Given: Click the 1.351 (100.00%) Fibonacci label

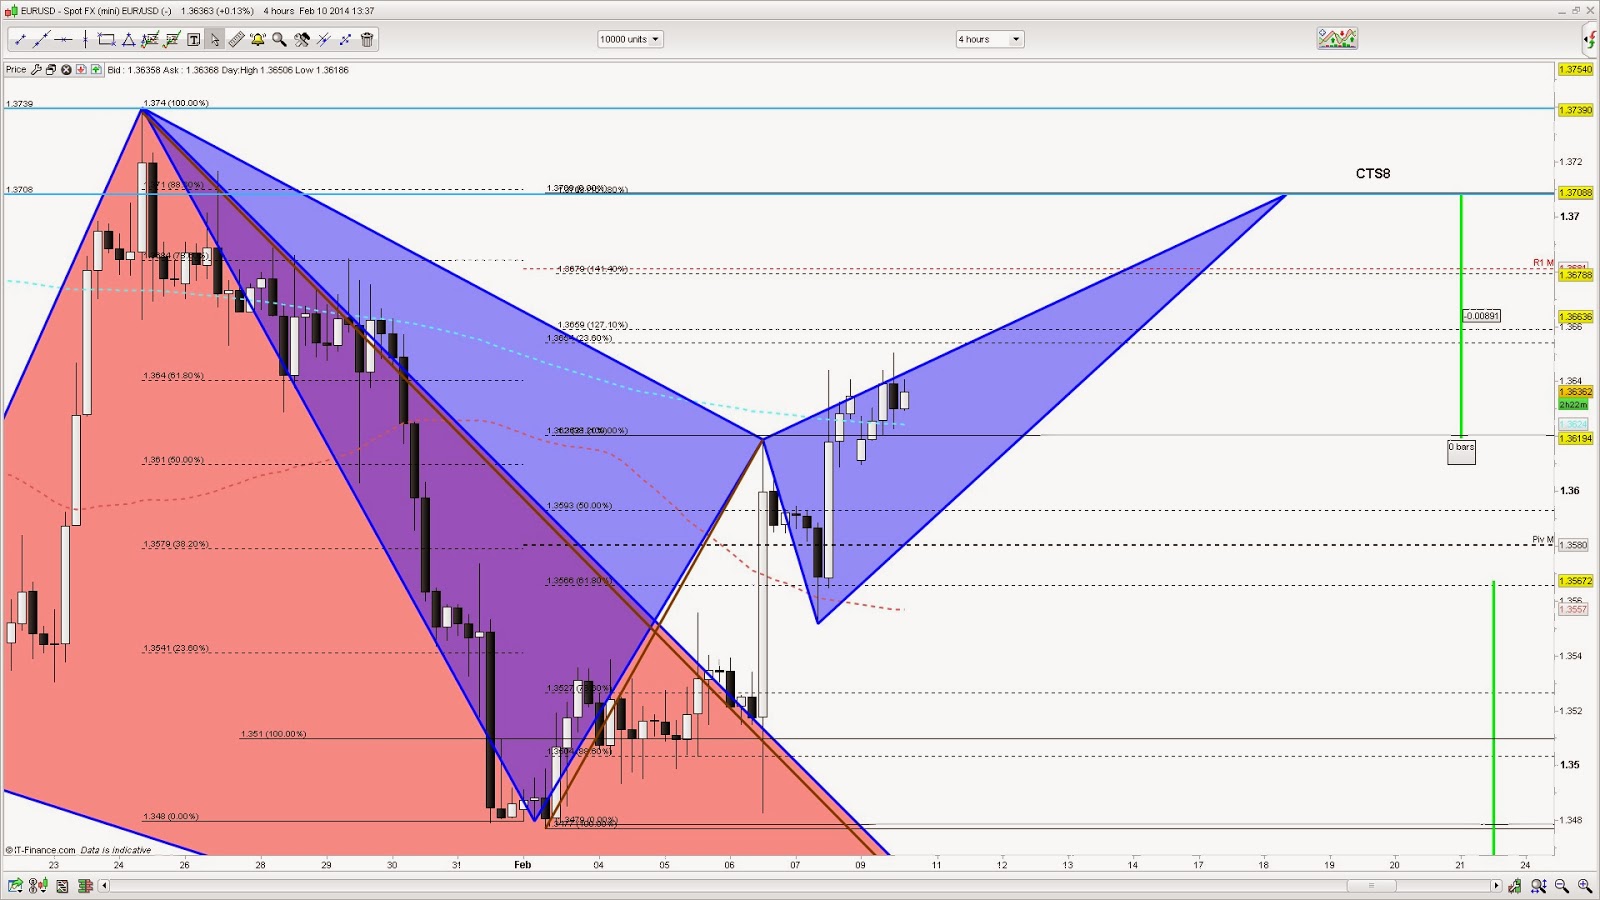Looking at the screenshot, I should [x=273, y=734].
